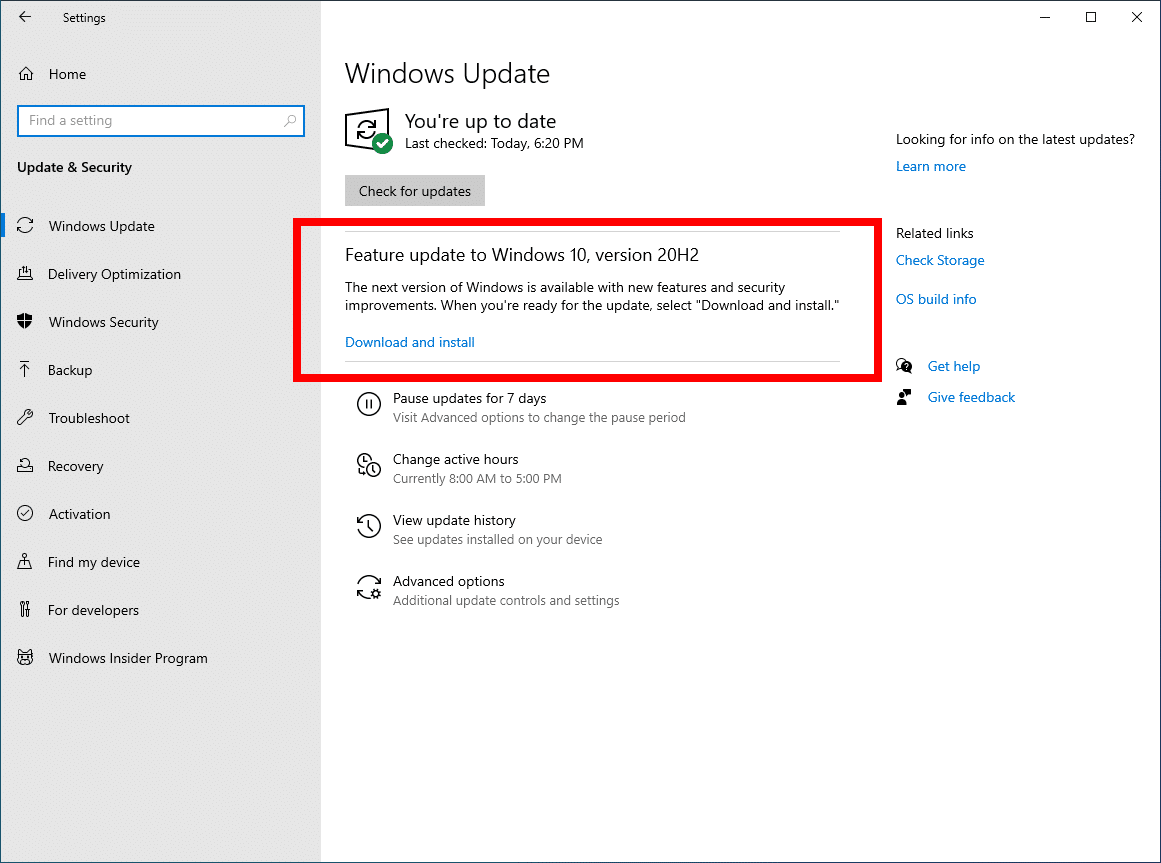Click the Download and install link
Viewport: 1161px width, 863px height.
(409, 342)
